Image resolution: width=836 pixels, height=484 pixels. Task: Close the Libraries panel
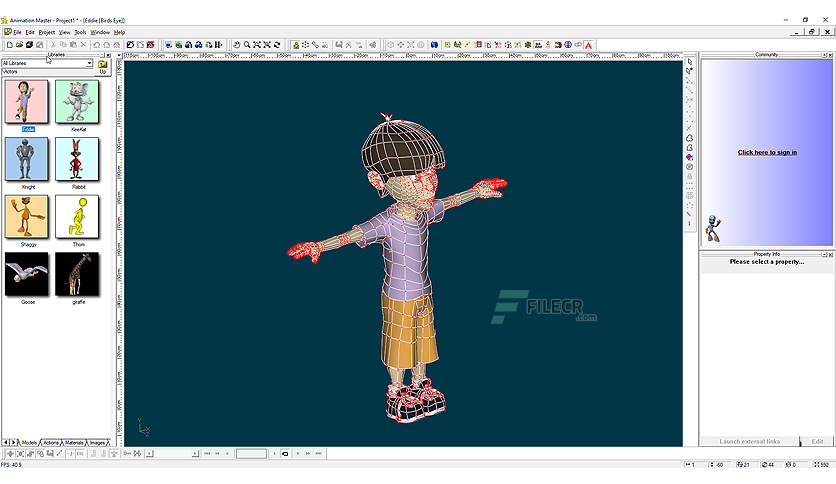[108, 55]
